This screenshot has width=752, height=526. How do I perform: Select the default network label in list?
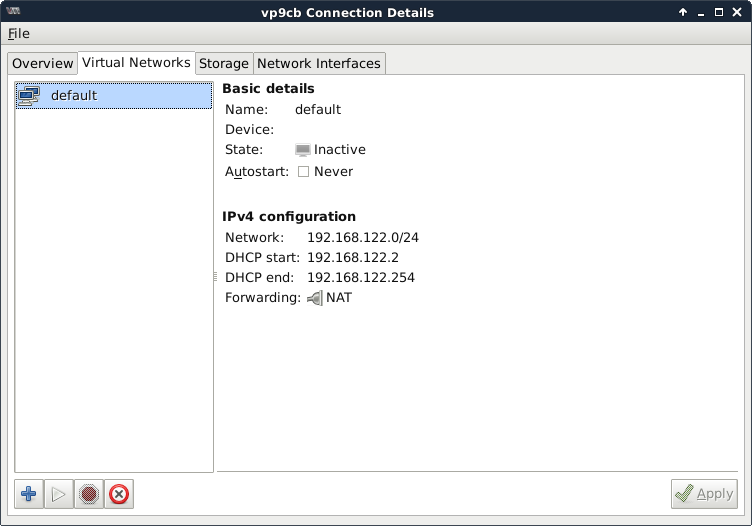[74, 96]
